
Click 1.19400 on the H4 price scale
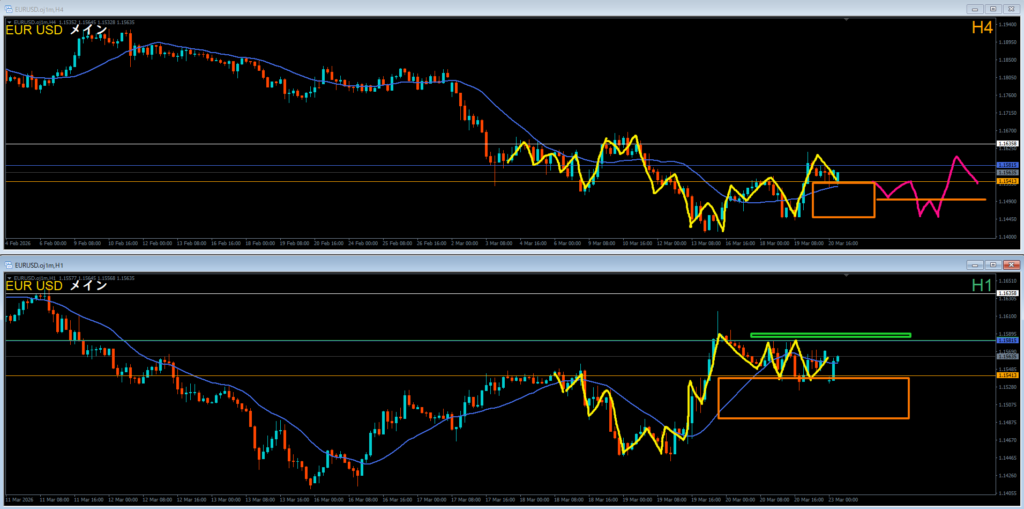(x=1006, y=24)
